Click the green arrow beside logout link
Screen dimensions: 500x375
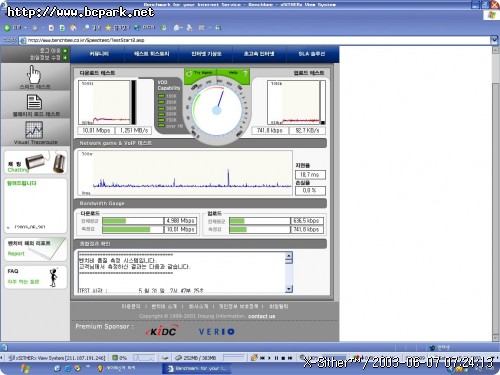[x=65, y=51]
